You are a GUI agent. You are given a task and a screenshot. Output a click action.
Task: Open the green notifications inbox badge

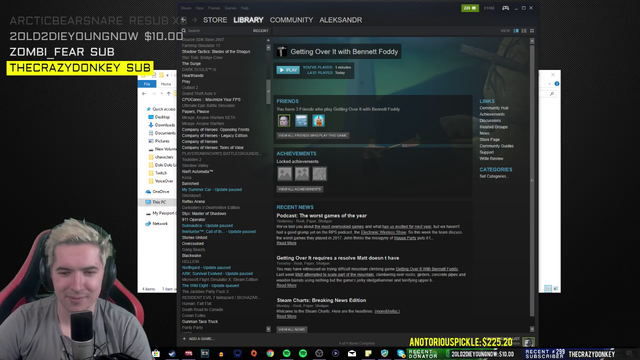470,8
